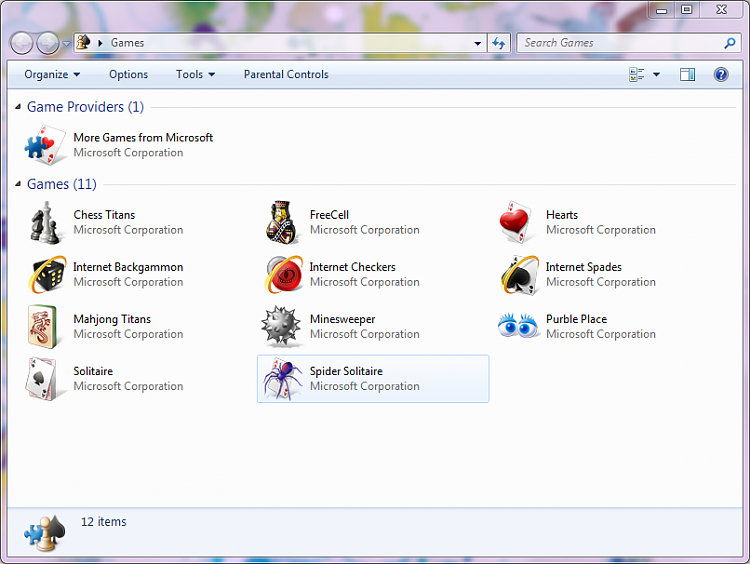Select the Hearts game icon
The width and height of the screenshot is (750, 564).
coord(515,222)
